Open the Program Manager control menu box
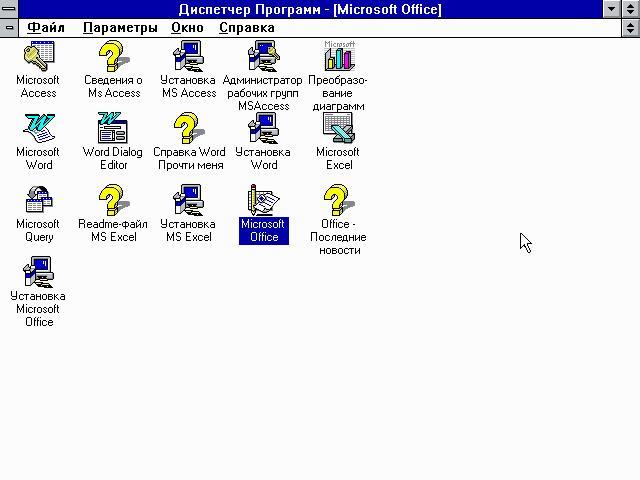 9,9
